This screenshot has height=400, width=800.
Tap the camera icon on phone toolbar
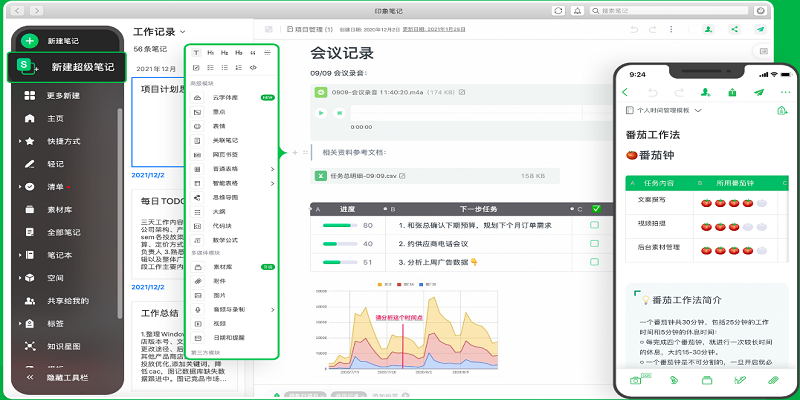tap(635, 380)
